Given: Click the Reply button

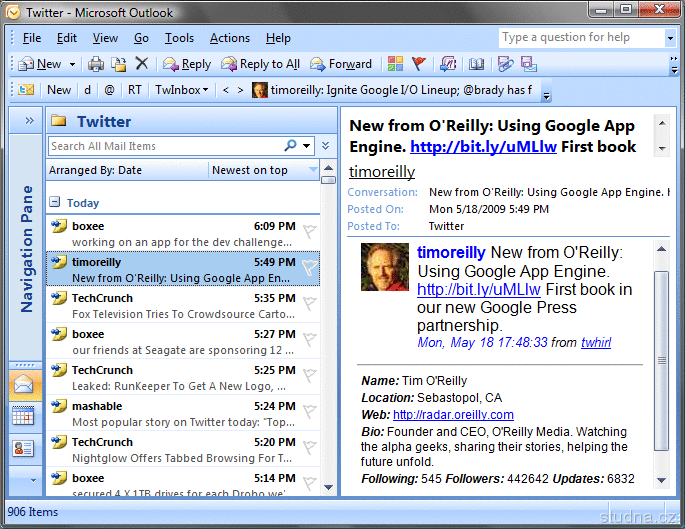Looking at the screenshot, I should (x=187, y=64).
